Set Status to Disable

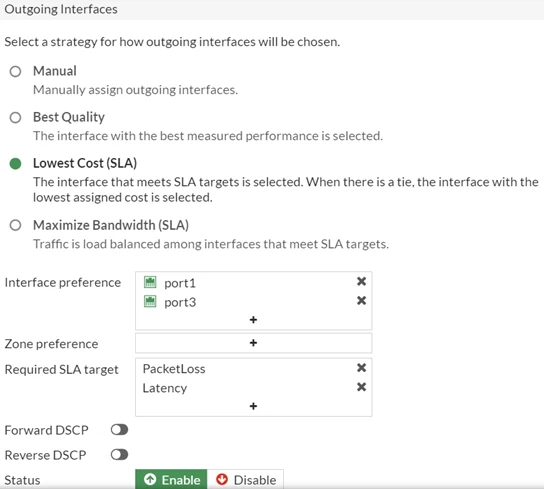[245, 480]
